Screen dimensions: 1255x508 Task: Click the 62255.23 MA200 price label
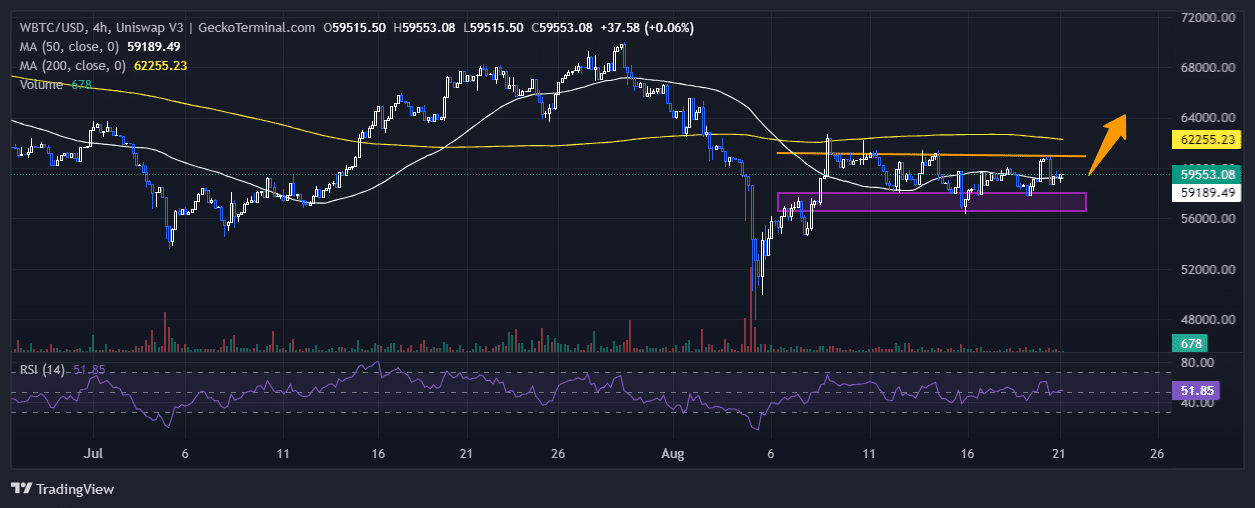click(1204, 140)
